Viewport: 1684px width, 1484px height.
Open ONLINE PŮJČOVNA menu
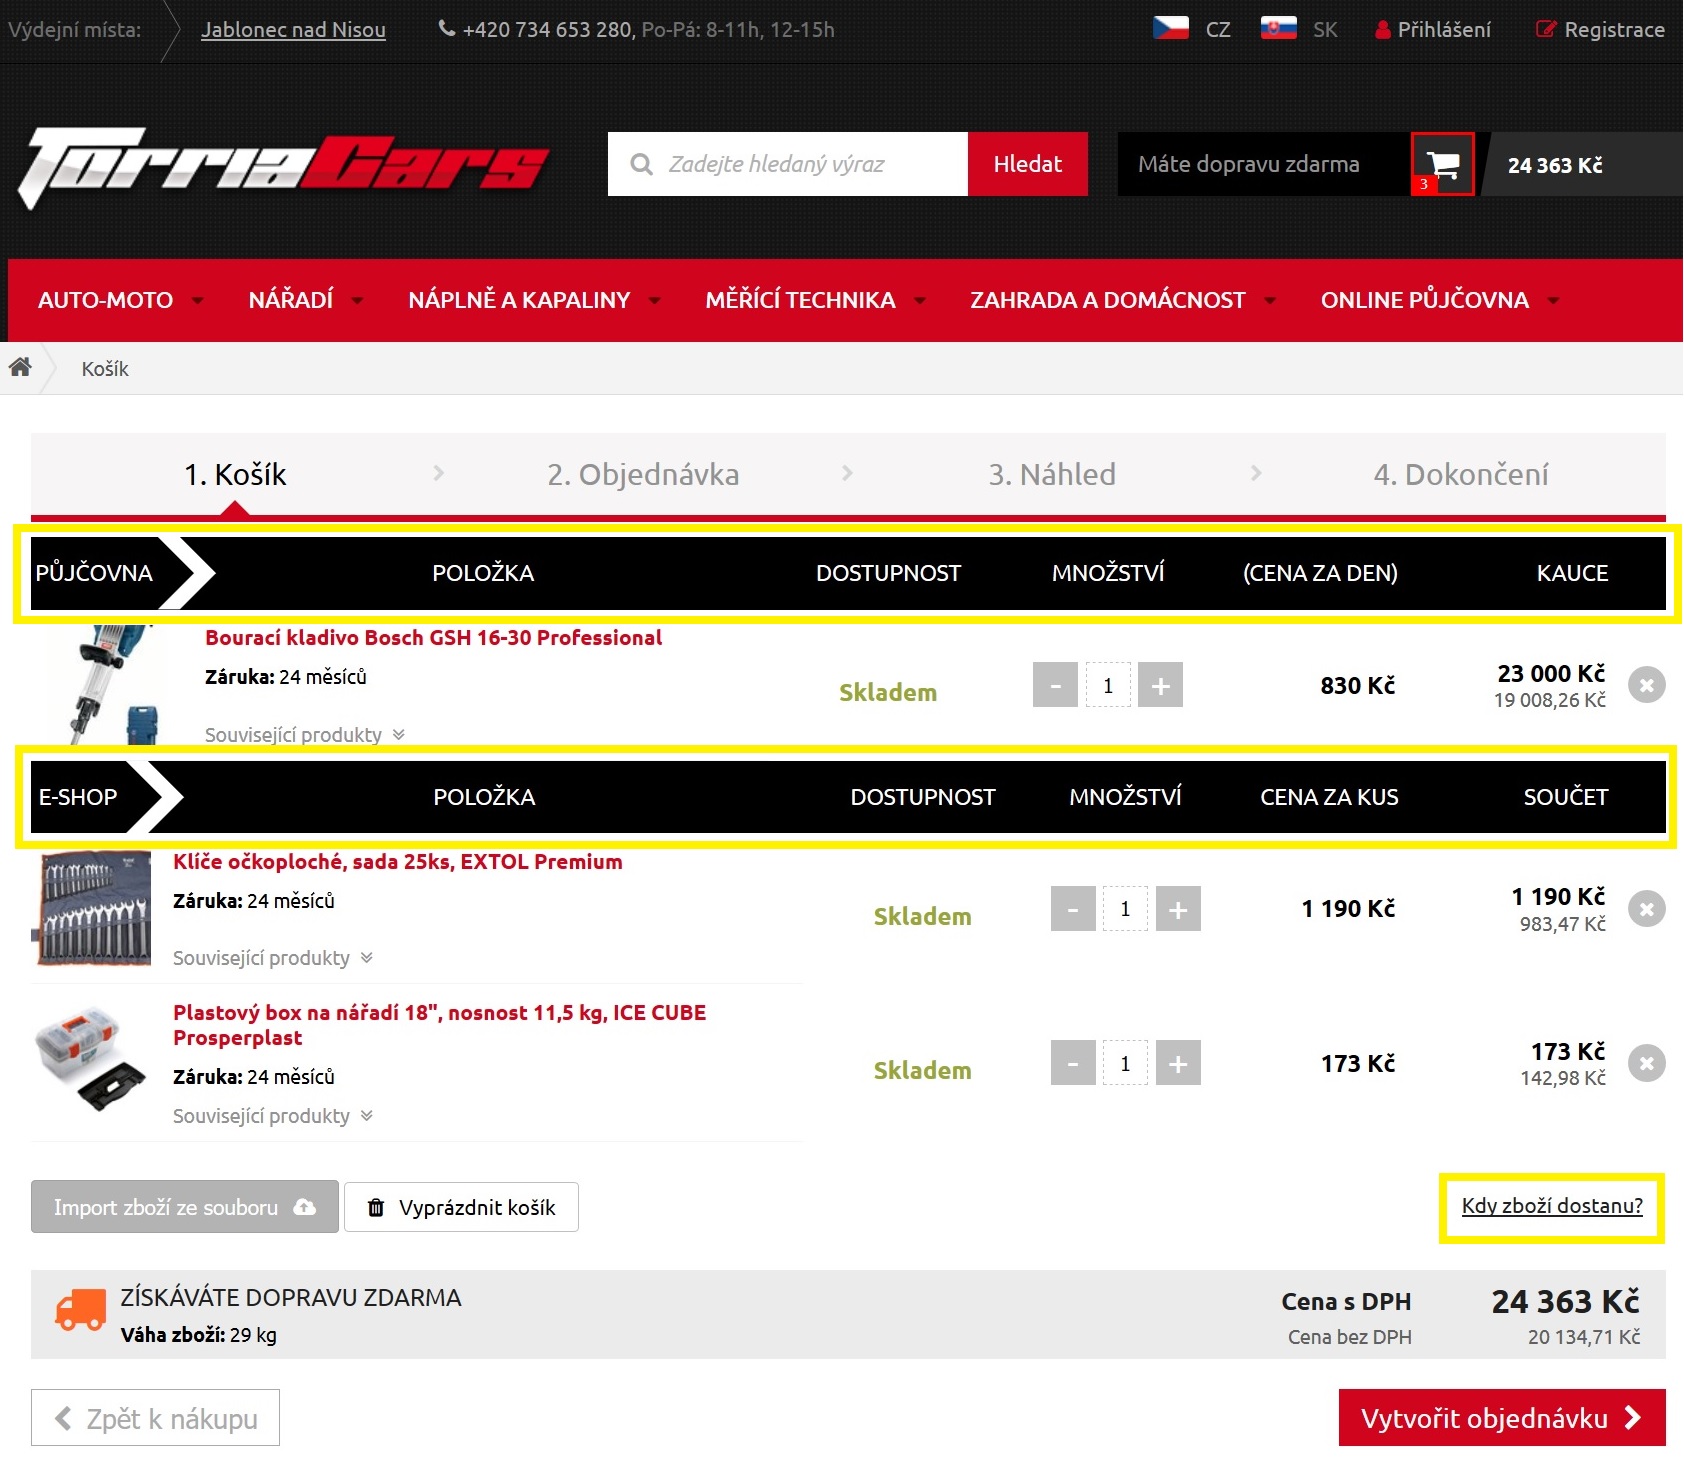point(1440,300)
